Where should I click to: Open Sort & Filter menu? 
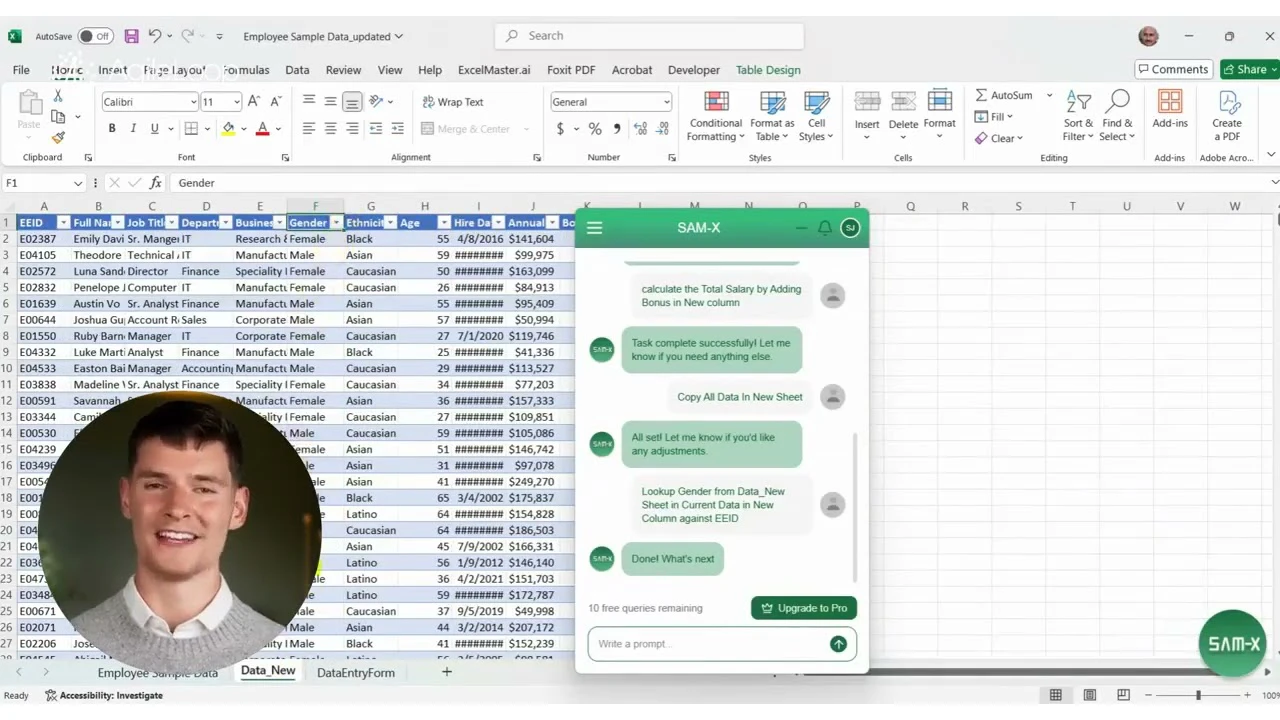pyautogui.click(x=1078, y=117)
